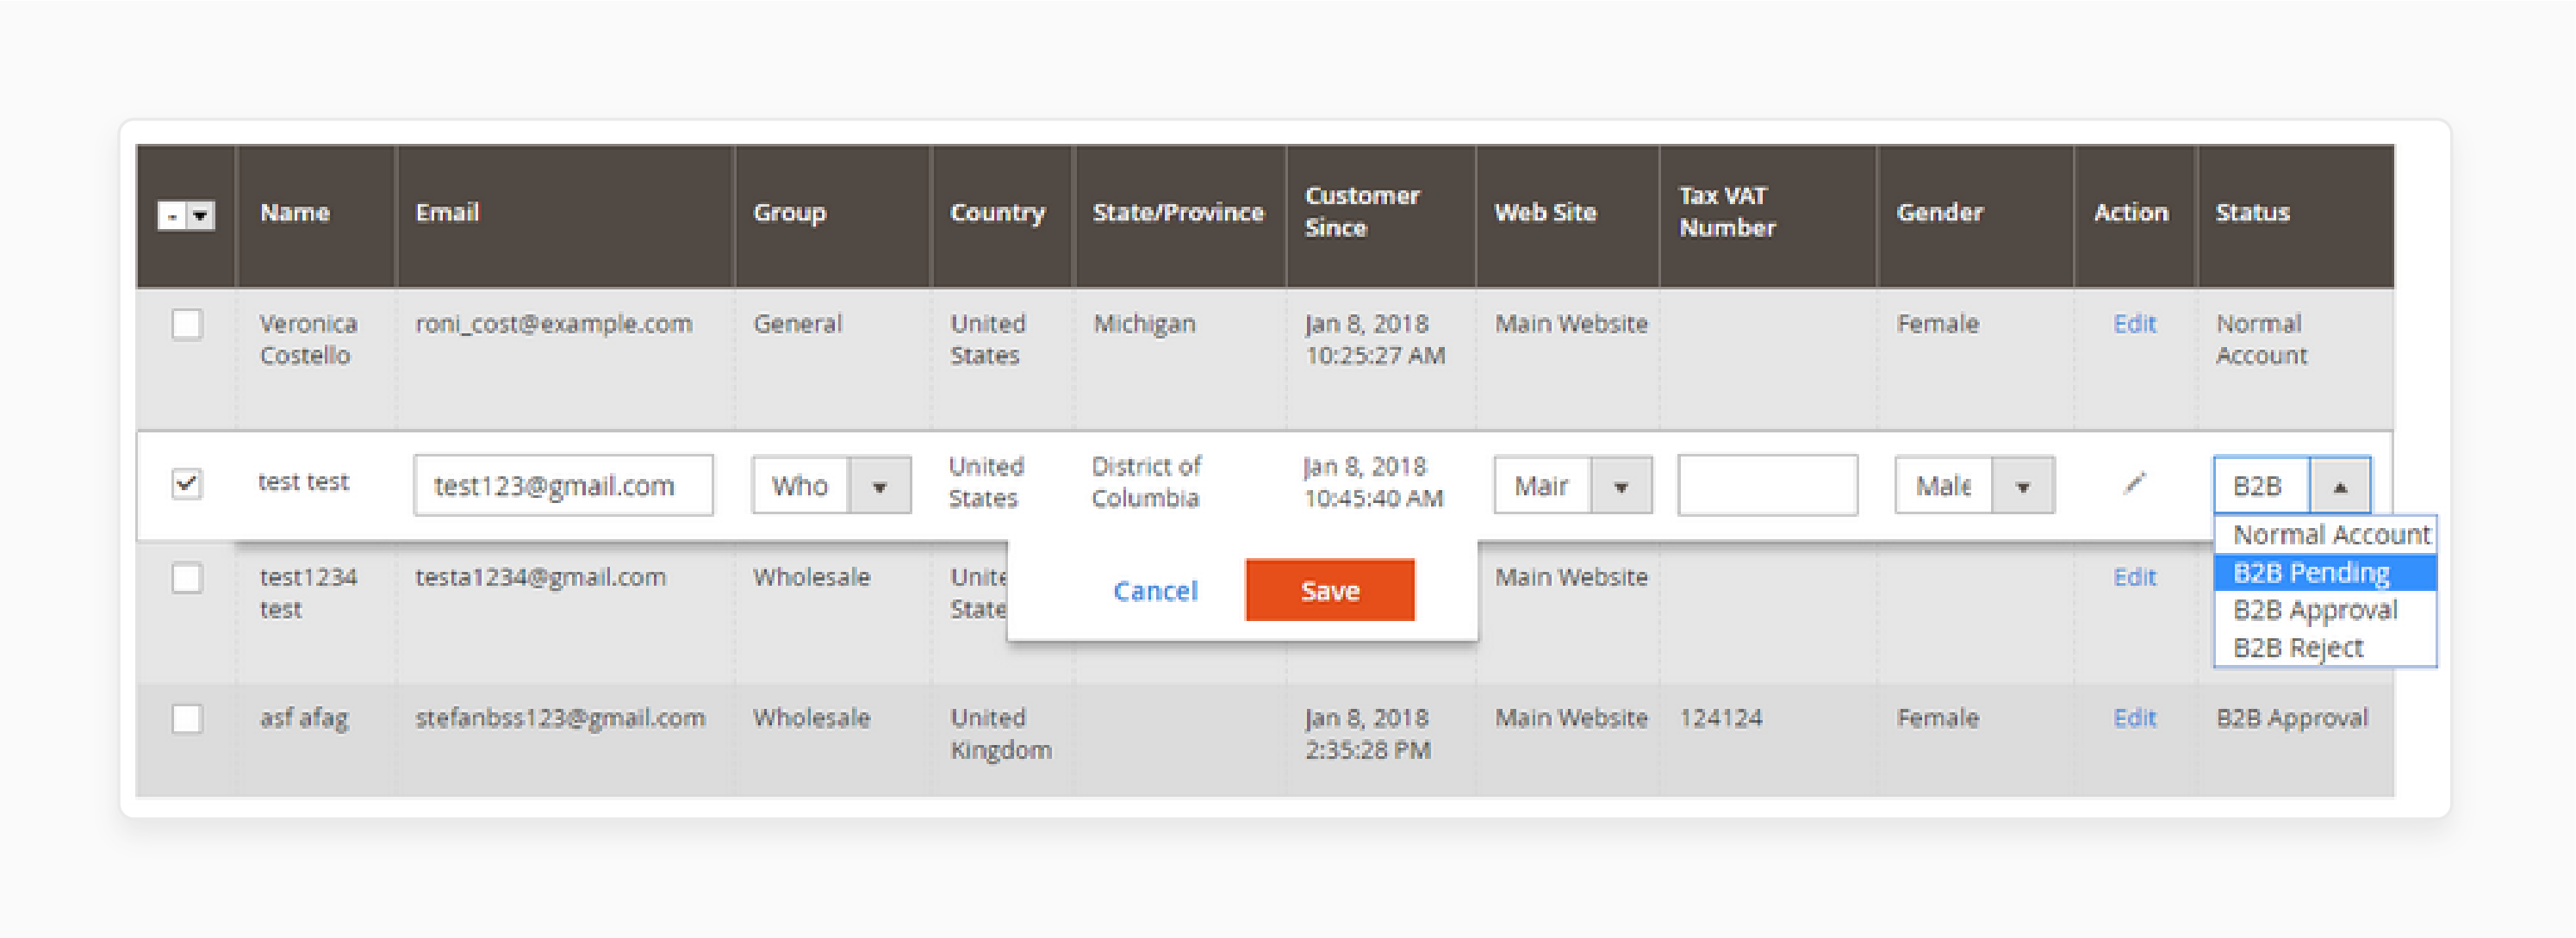Click Edit for Veronica Costello
Viewport: 2576px width, 938px height.
click(2134, 324)
